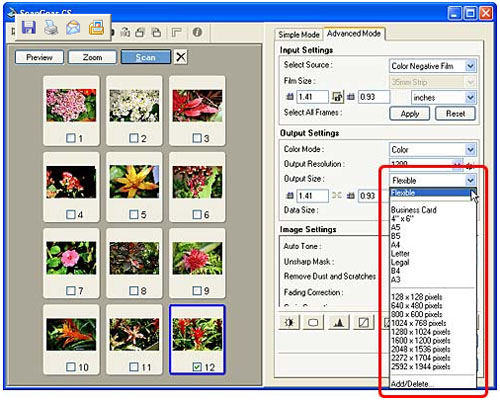Open the disabled Film Size 35mm Strip dropdown
This screenshot has height=400, width=500.
pos(432,82)
